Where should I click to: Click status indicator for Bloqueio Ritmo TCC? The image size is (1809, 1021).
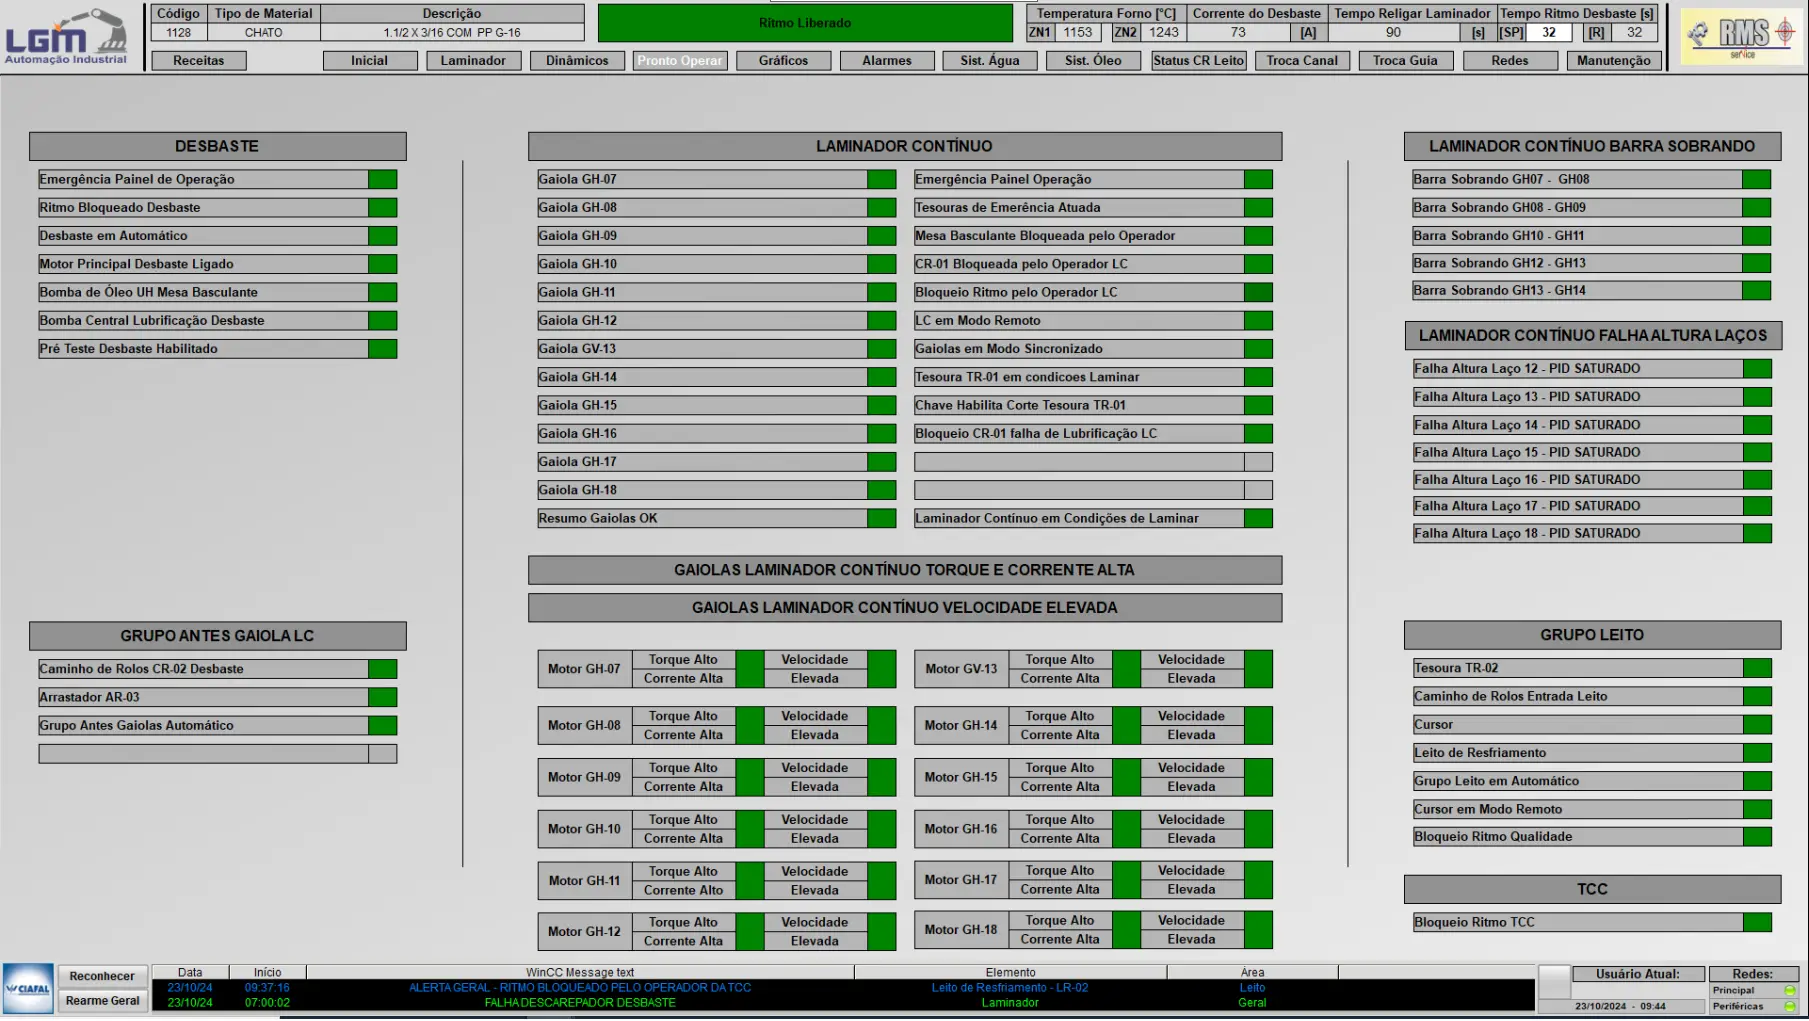click(x=1756, y=922)
